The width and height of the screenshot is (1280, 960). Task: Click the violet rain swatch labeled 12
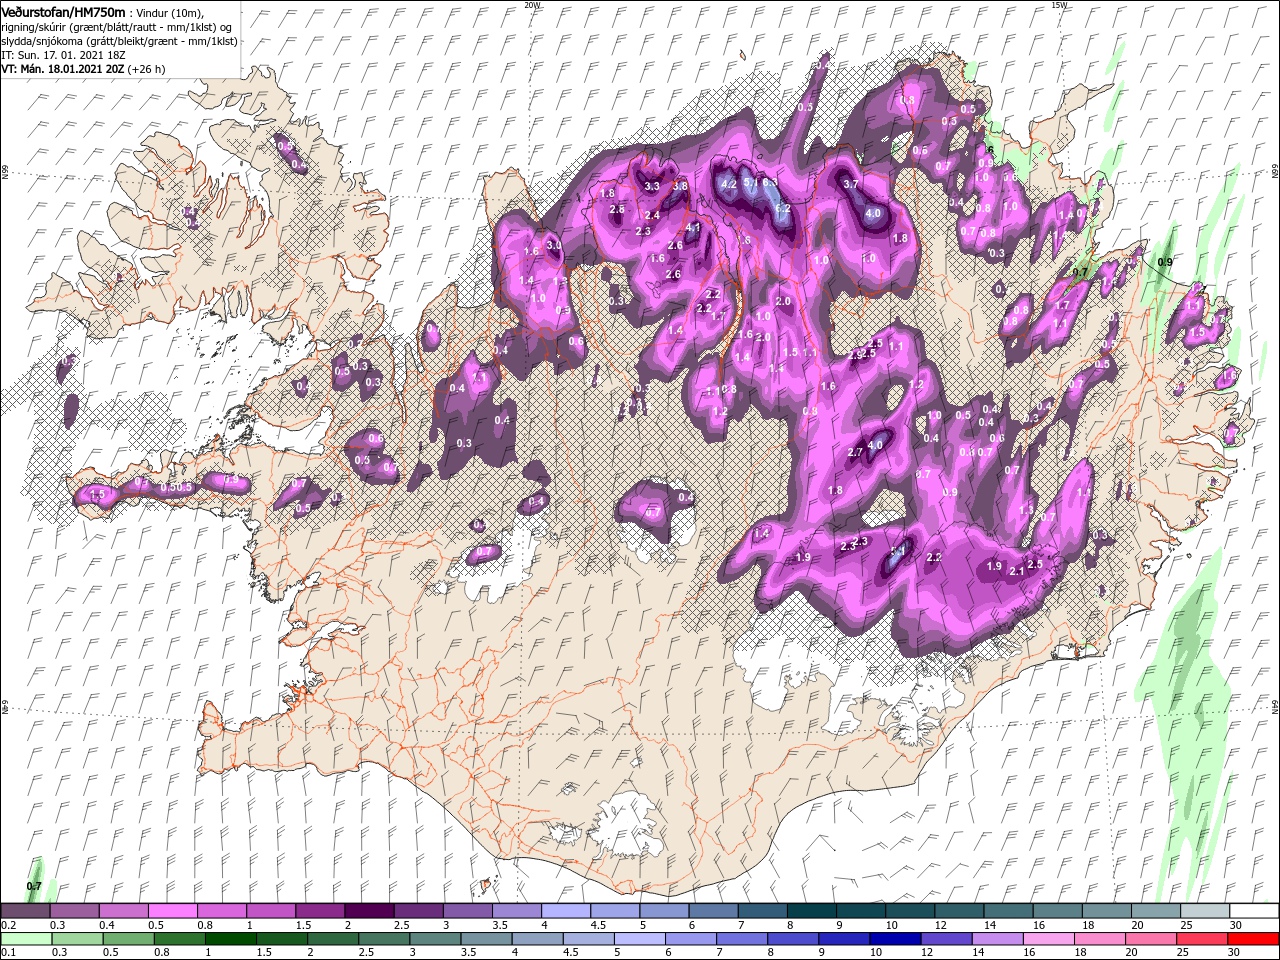coord(945,939)
